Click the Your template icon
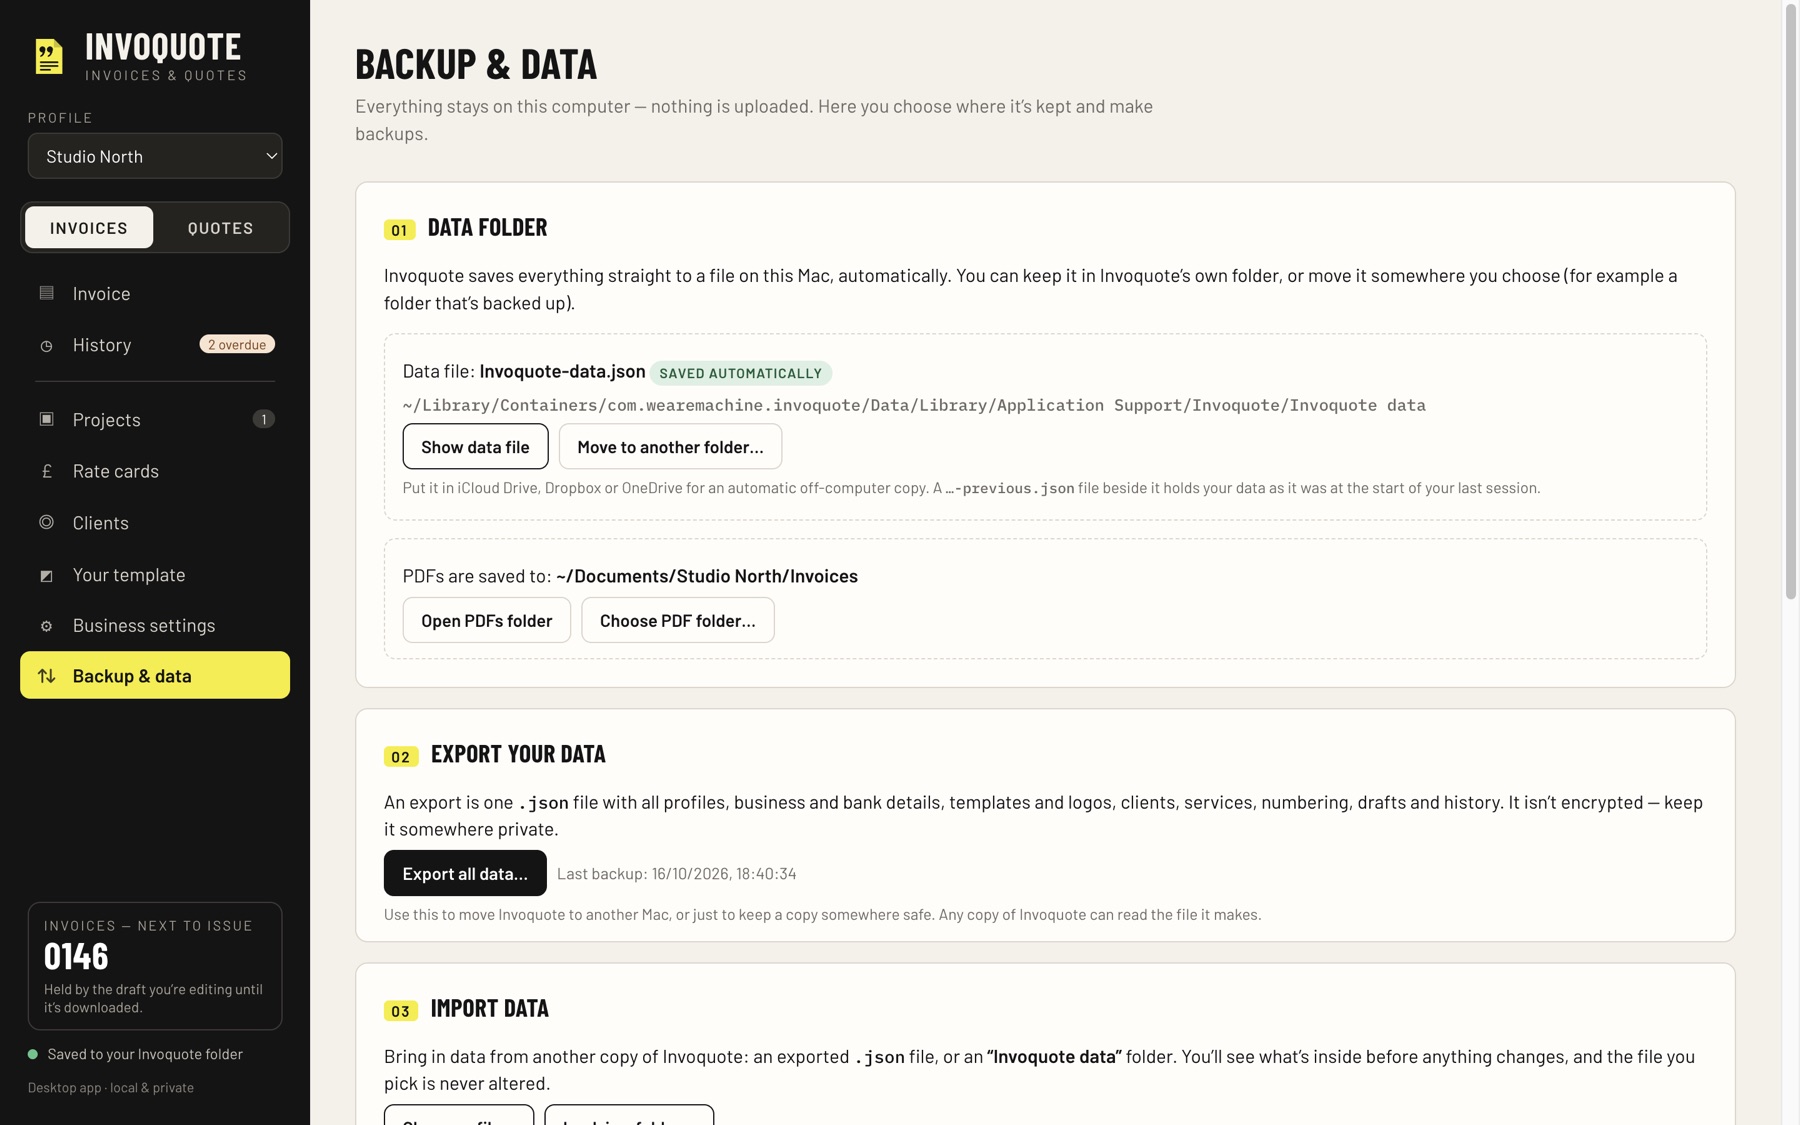This screenshot has height=1125, width=1800. (x=46, y=575)
